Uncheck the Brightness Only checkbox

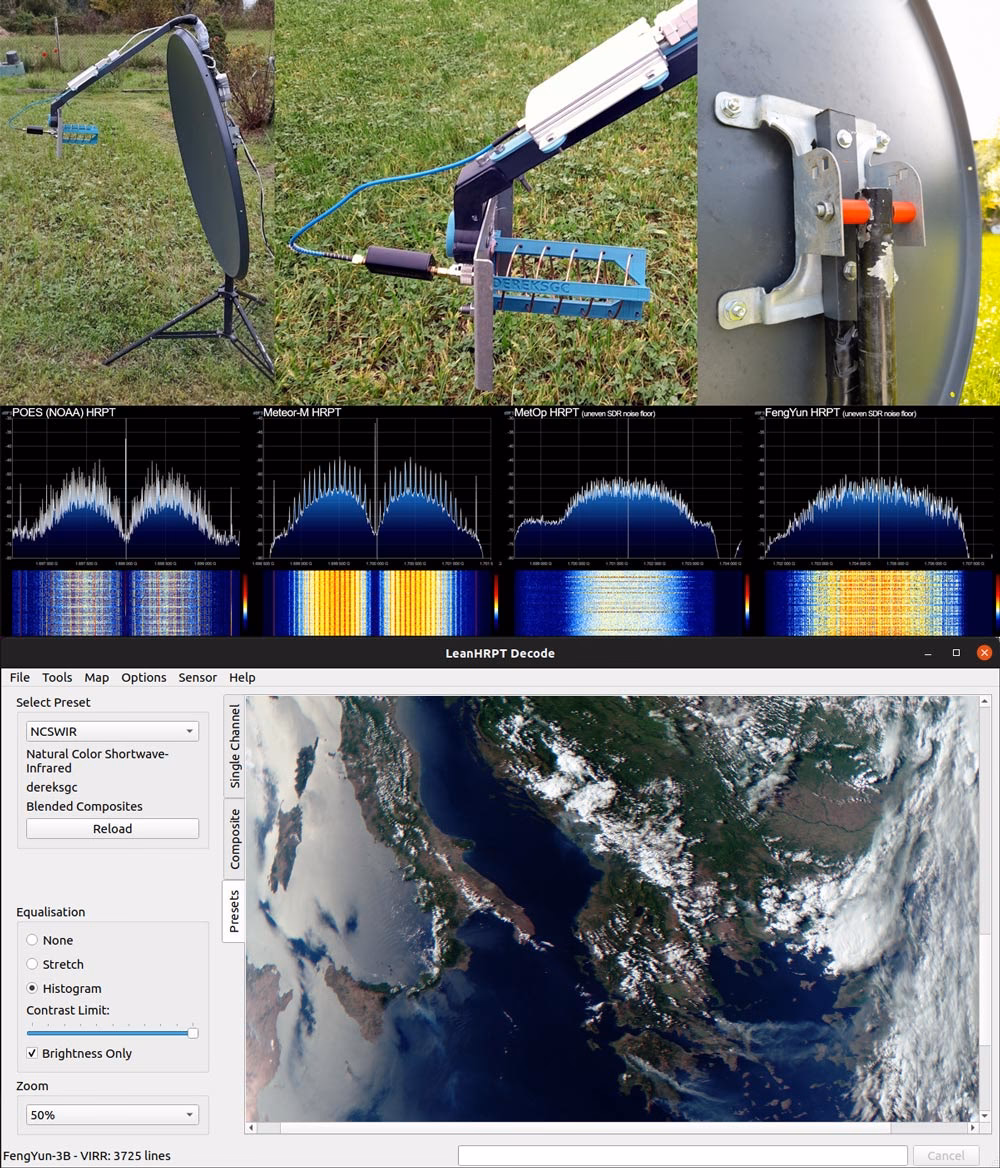(x=31, y=1053)
